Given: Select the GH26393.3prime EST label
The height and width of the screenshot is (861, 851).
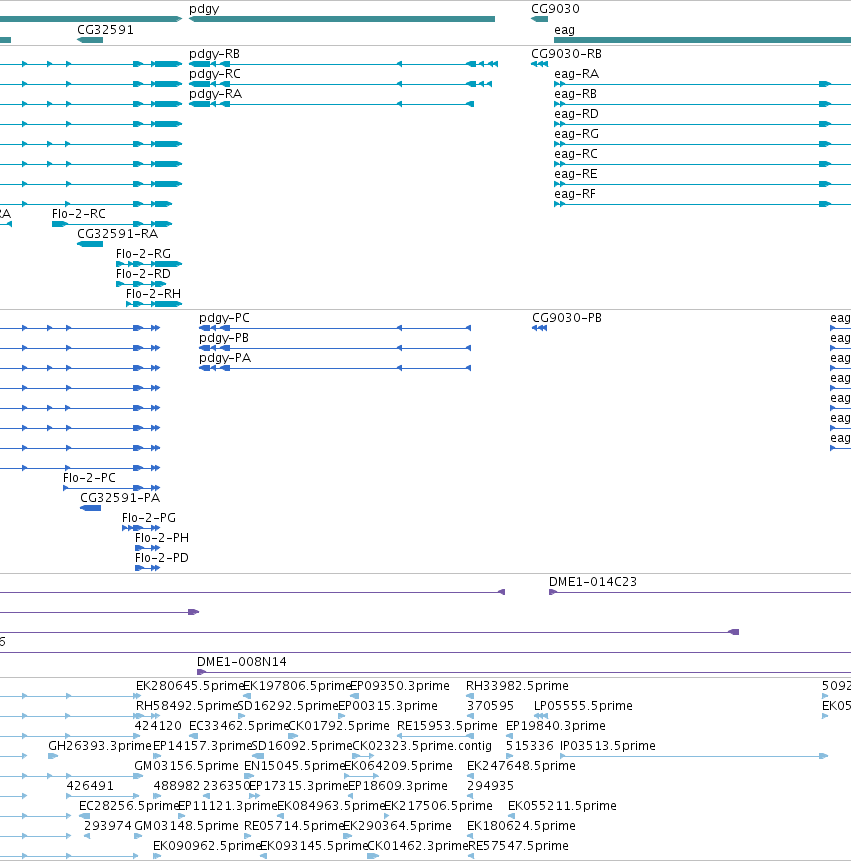Looking at the screenshot, I should click(x=99, y=746).
